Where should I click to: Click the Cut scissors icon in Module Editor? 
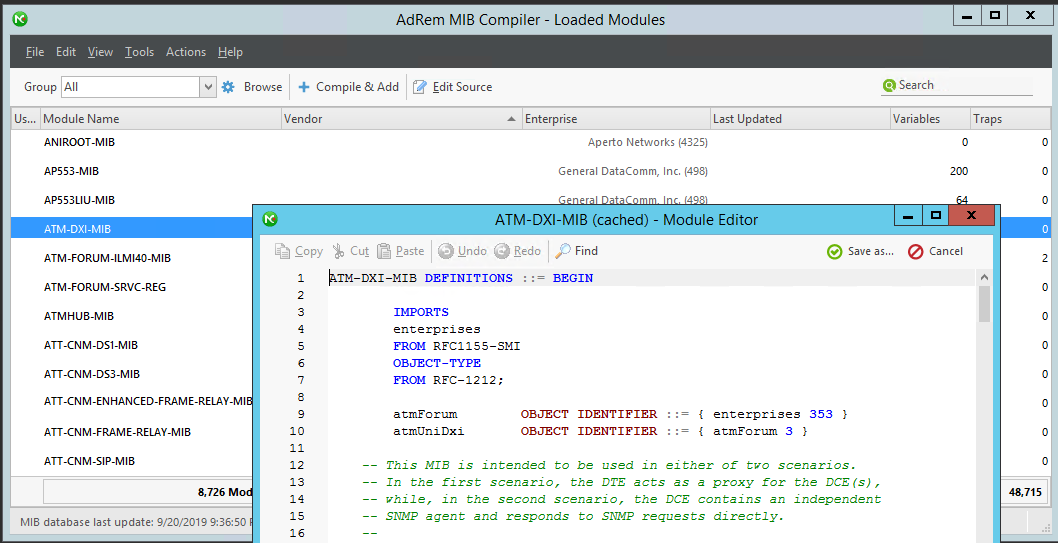coord(338,251)
